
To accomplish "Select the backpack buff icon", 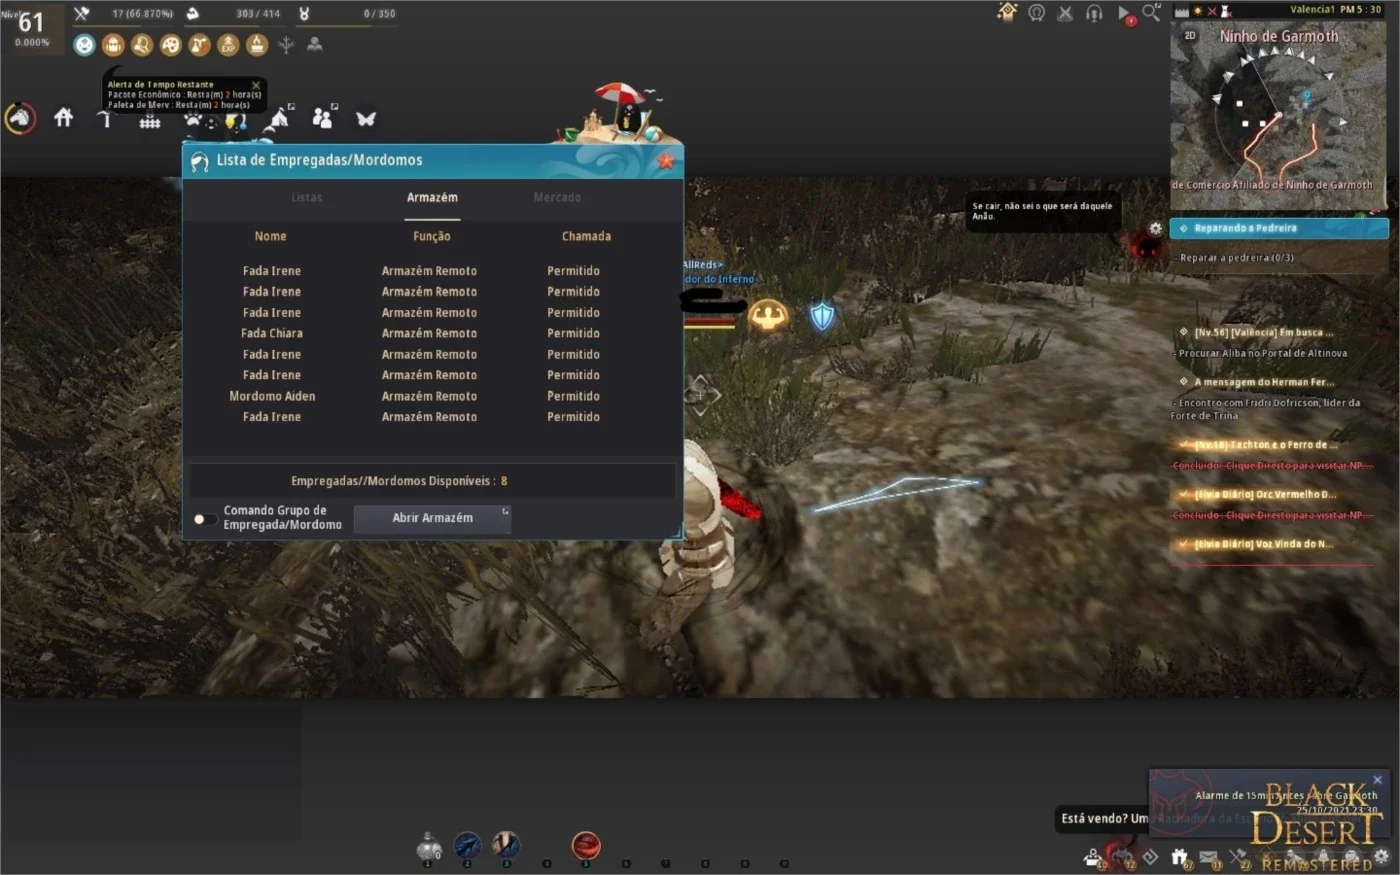I will pyautogui.click(x=114, y=45).
